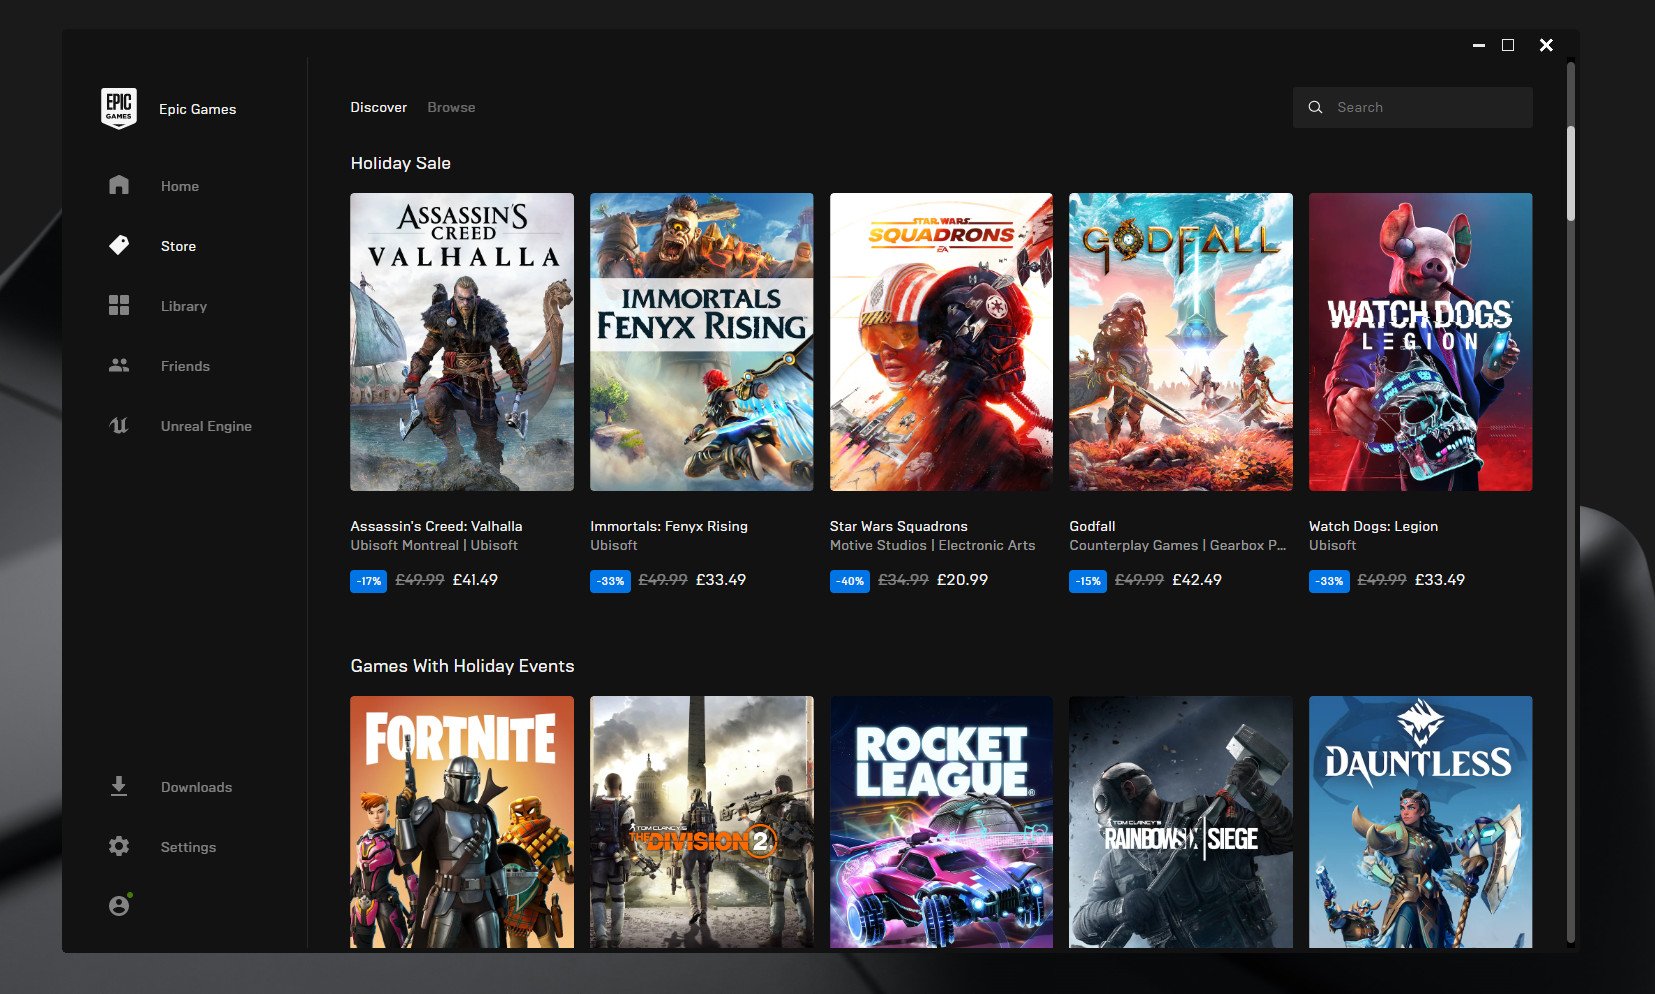Click the -40% discount badge
Screen dimensions: 1655x994
click(x=850, y=581)
